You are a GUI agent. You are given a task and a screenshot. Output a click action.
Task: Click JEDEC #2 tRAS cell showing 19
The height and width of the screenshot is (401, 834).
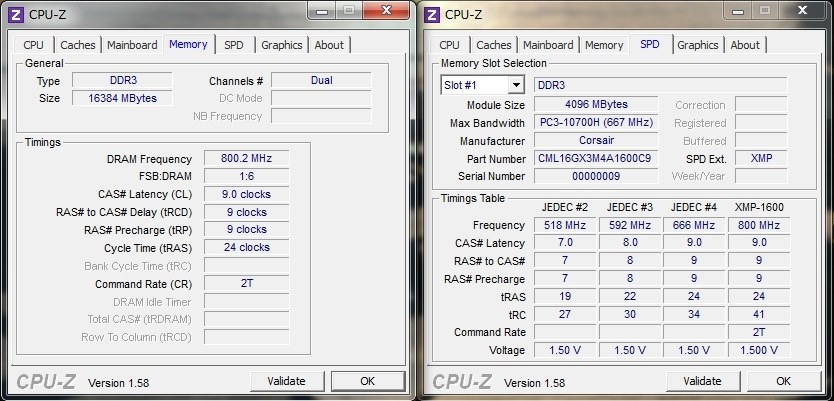(x=565, y=296)
